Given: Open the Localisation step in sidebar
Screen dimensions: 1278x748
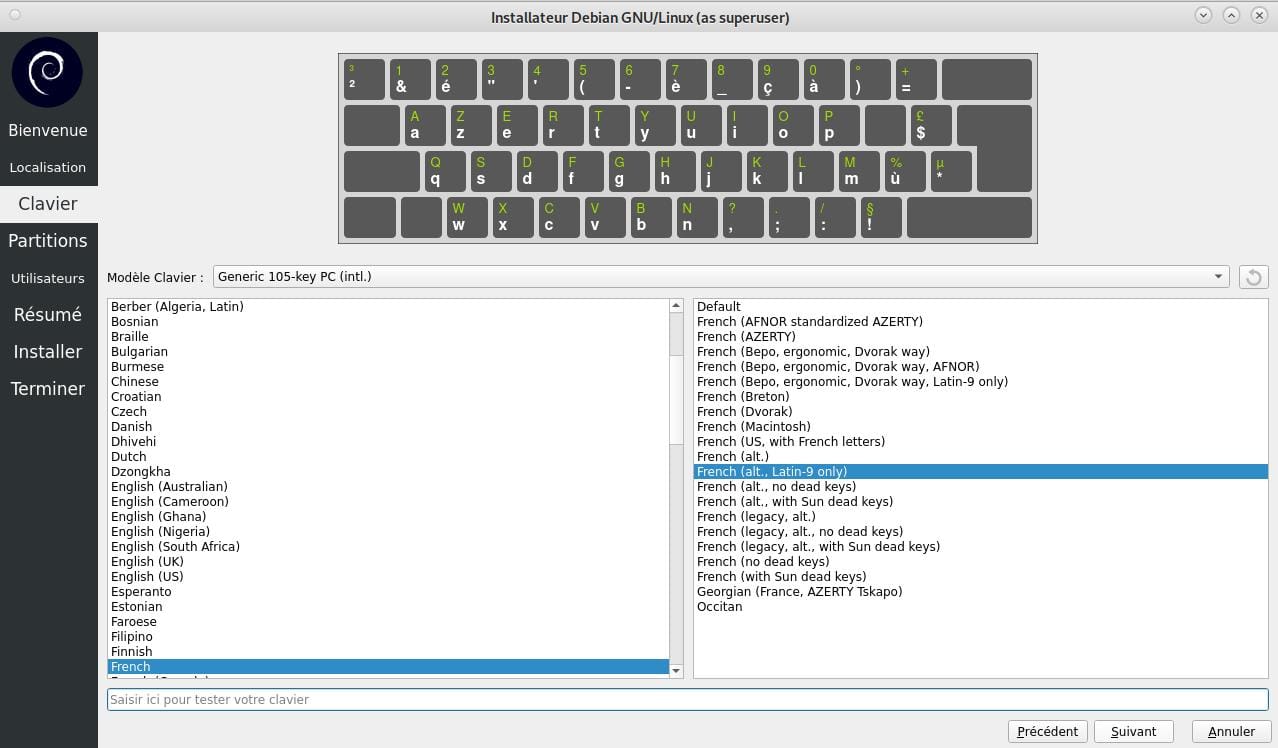Looking at the screenshot, I should (48, 167).
